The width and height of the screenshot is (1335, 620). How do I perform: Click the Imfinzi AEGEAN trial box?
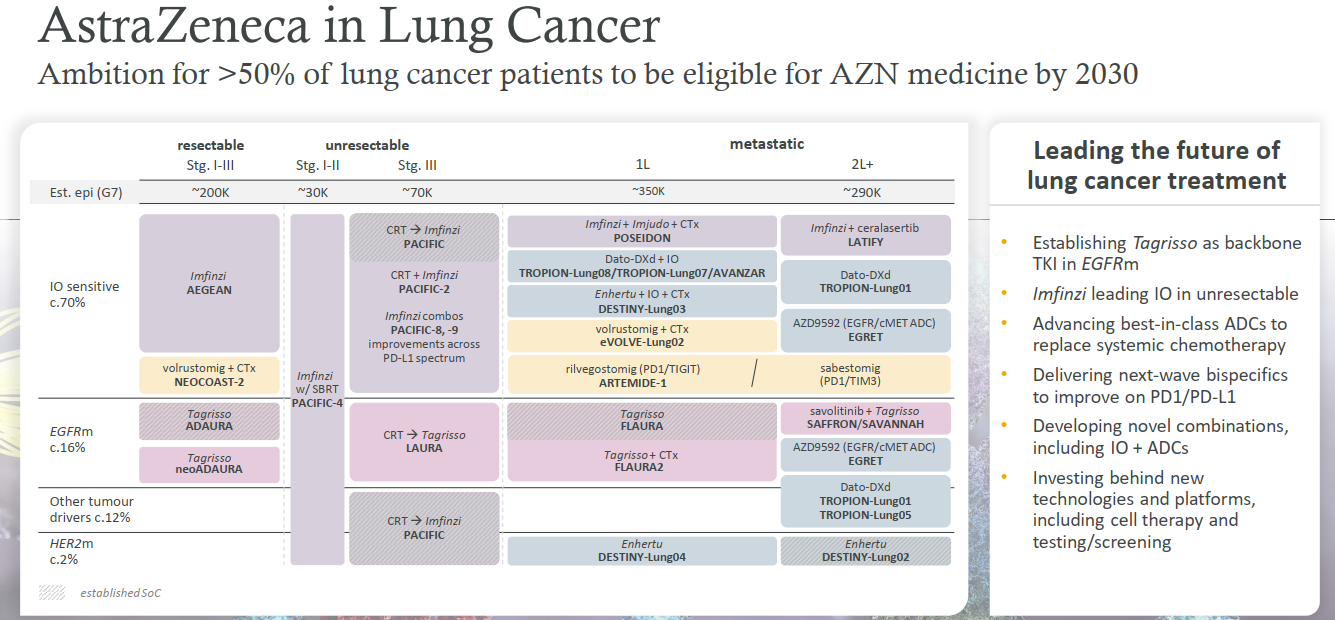point(209,283)
